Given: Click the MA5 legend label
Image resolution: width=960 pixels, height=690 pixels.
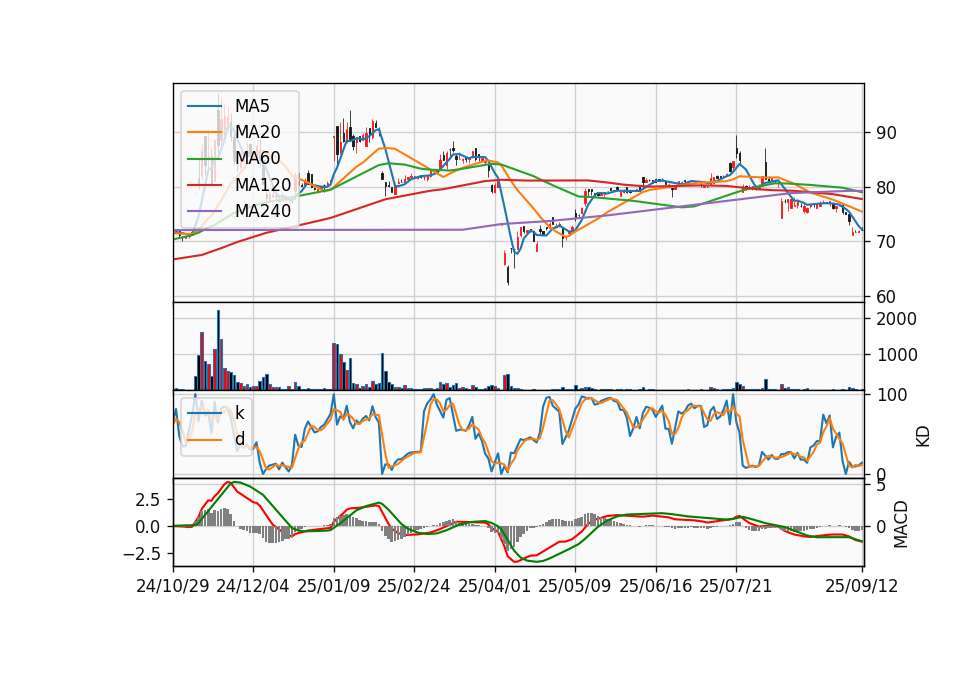Looking at the screenshot, I should coord(252,106).
